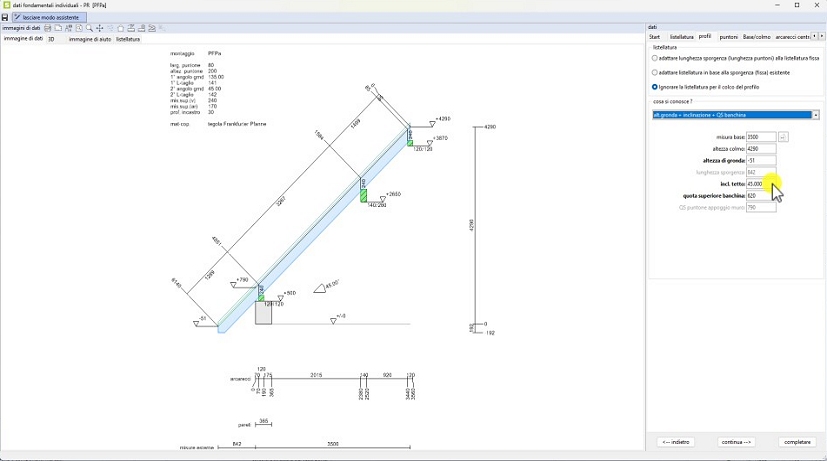Switch to the puntoni tab

pos(728,36)
